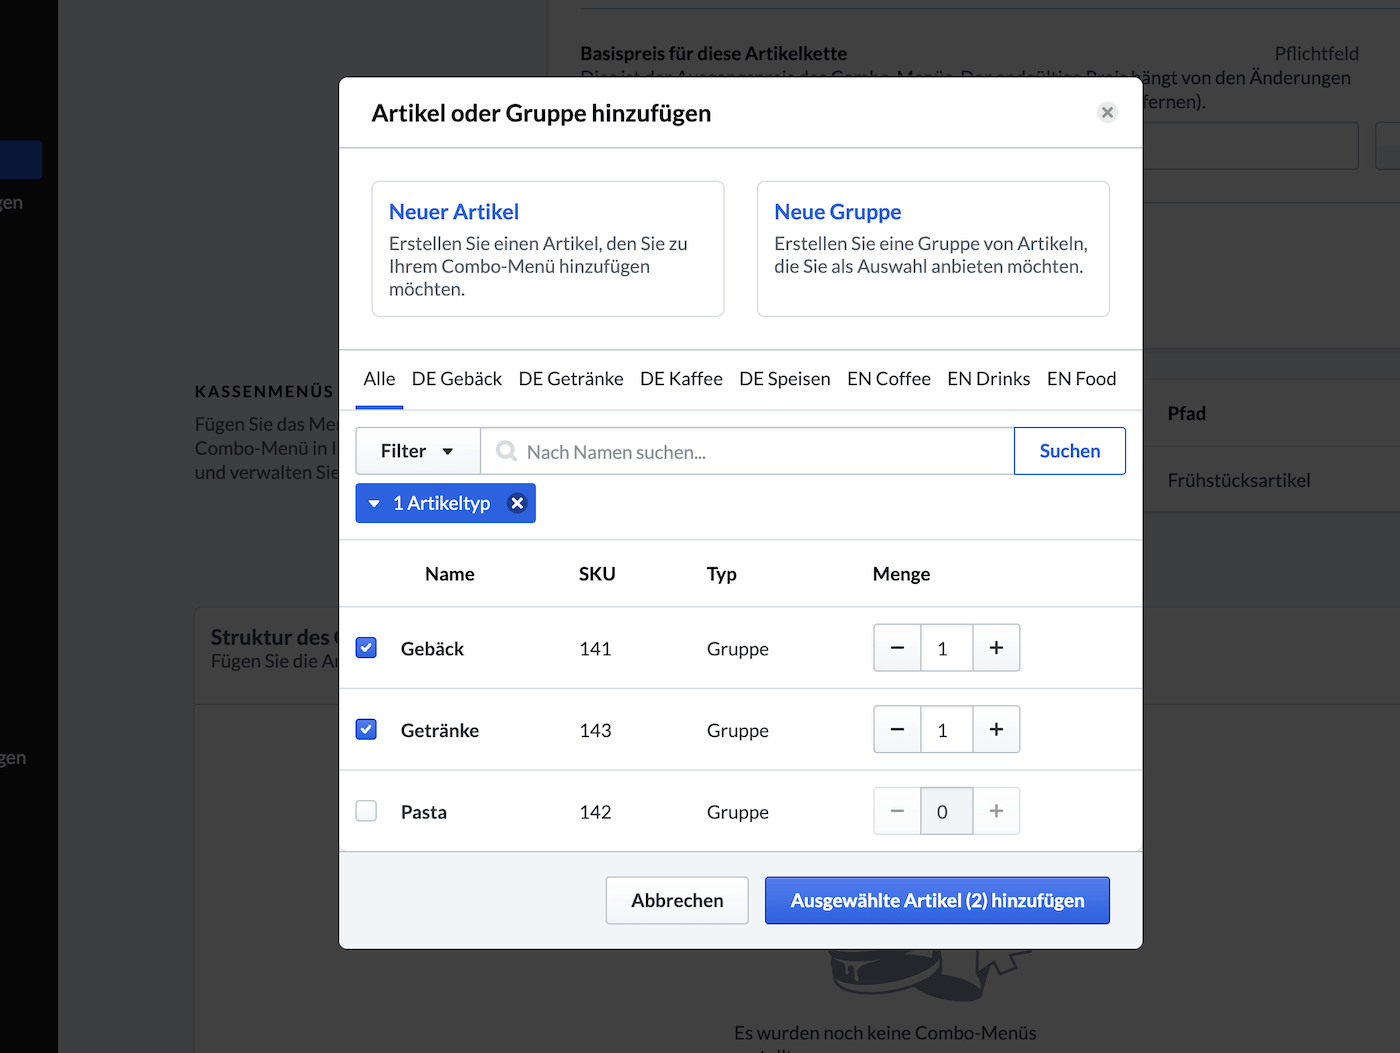Decrease quantity for Pasta
Image resolution: width=1400 pixels, height=1053 pixels.
(898, 811)
